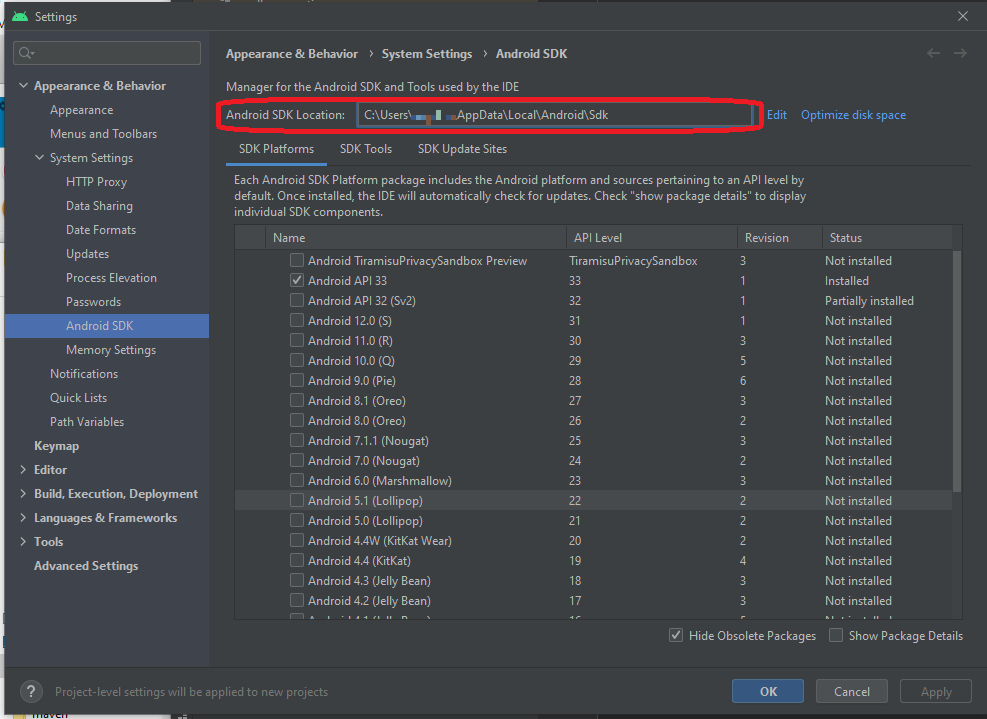Check Android 9.0 (Pie) checkbox

pos(296,380)
